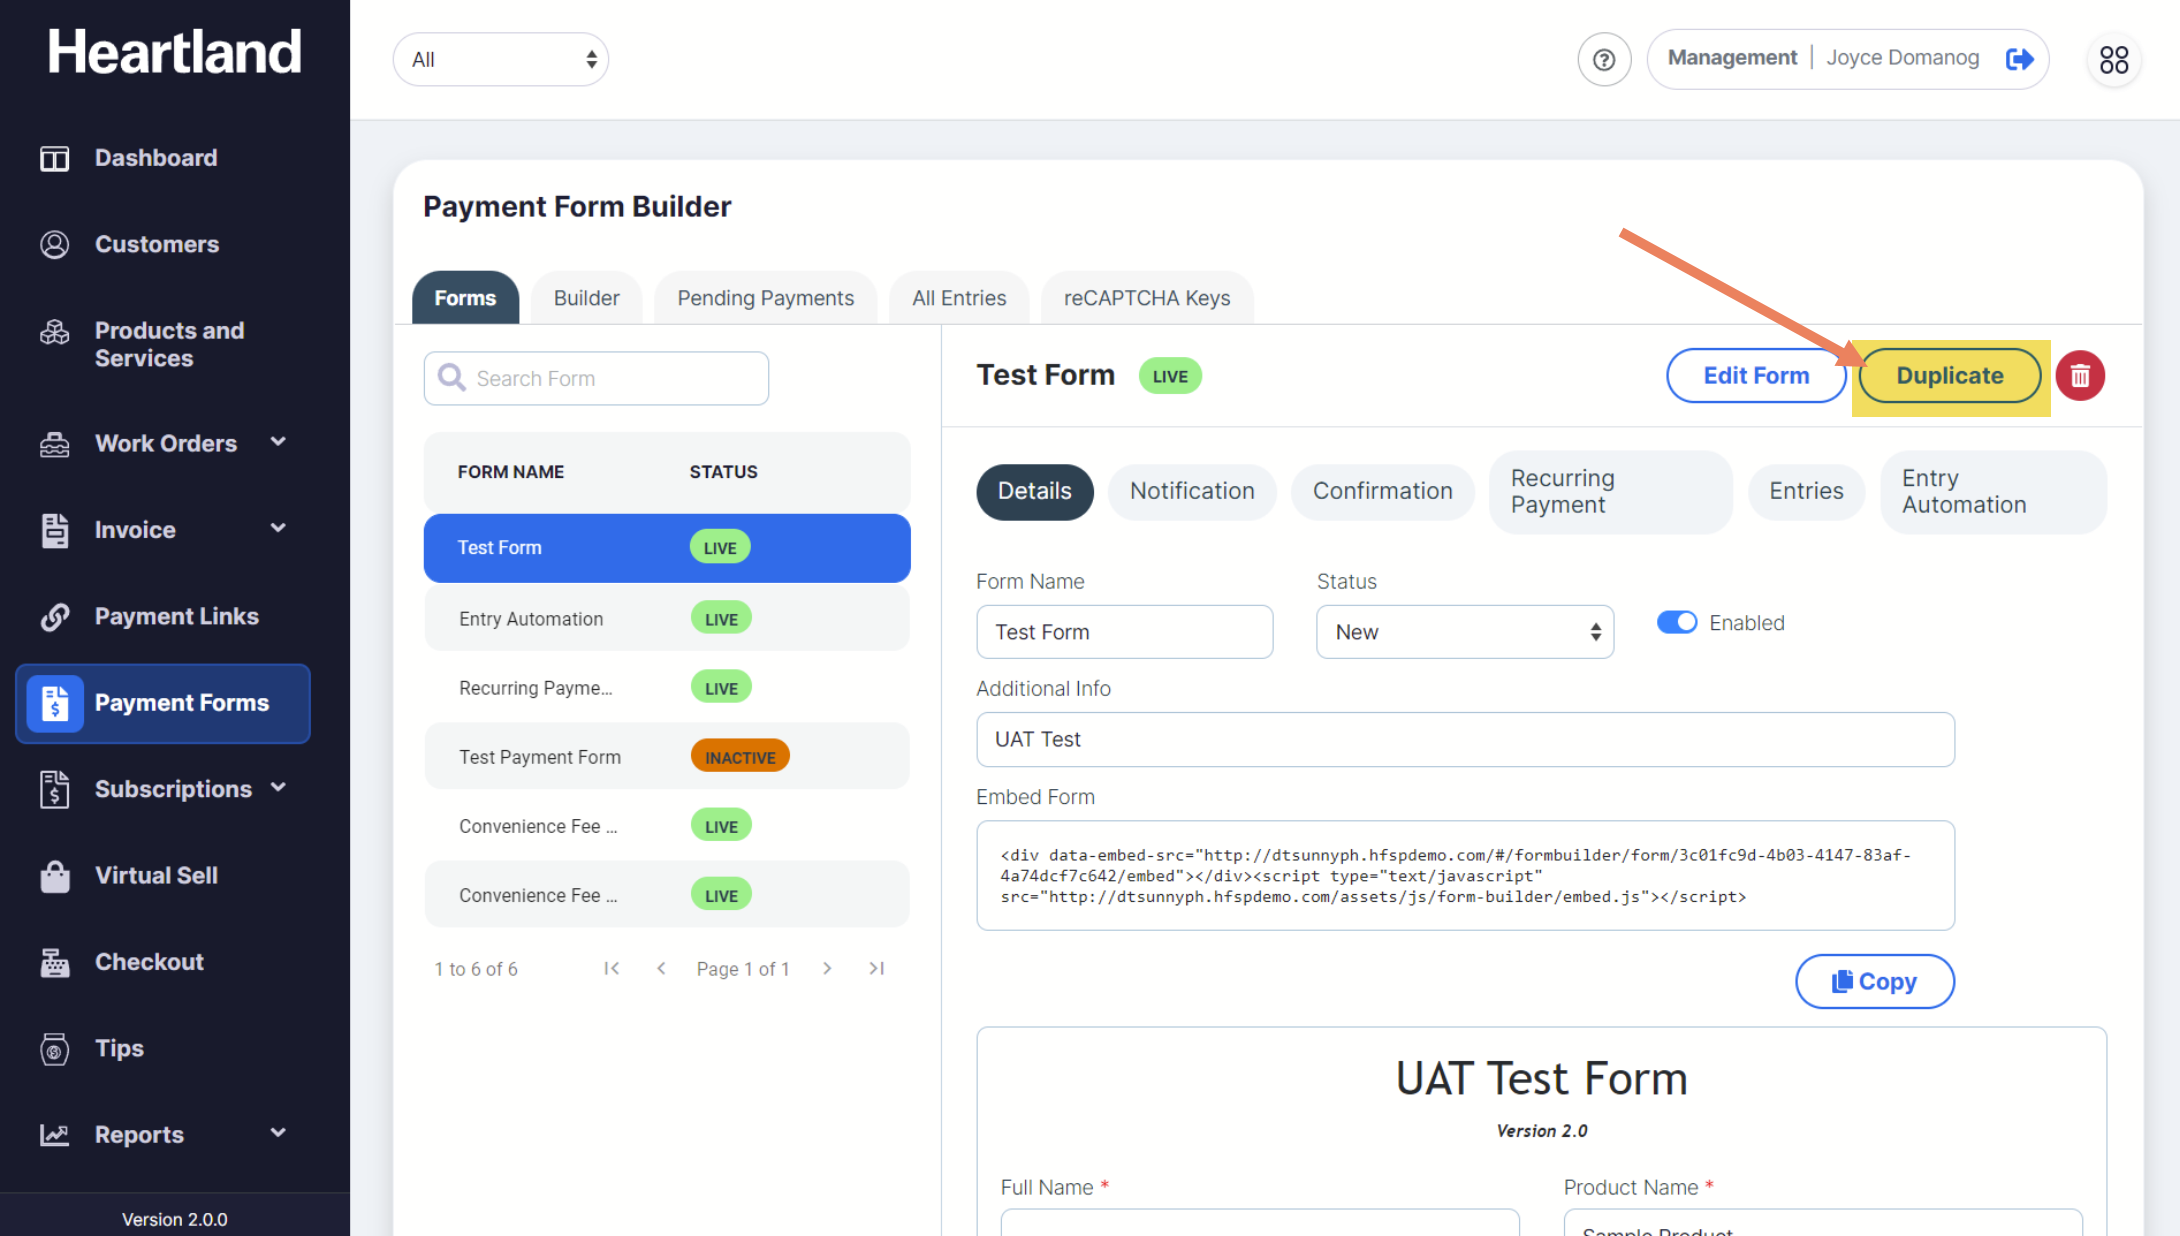The image size is (2180, 1236).
Task: Select the Recurring Payment sub-tab
Action: (1610, 491)
